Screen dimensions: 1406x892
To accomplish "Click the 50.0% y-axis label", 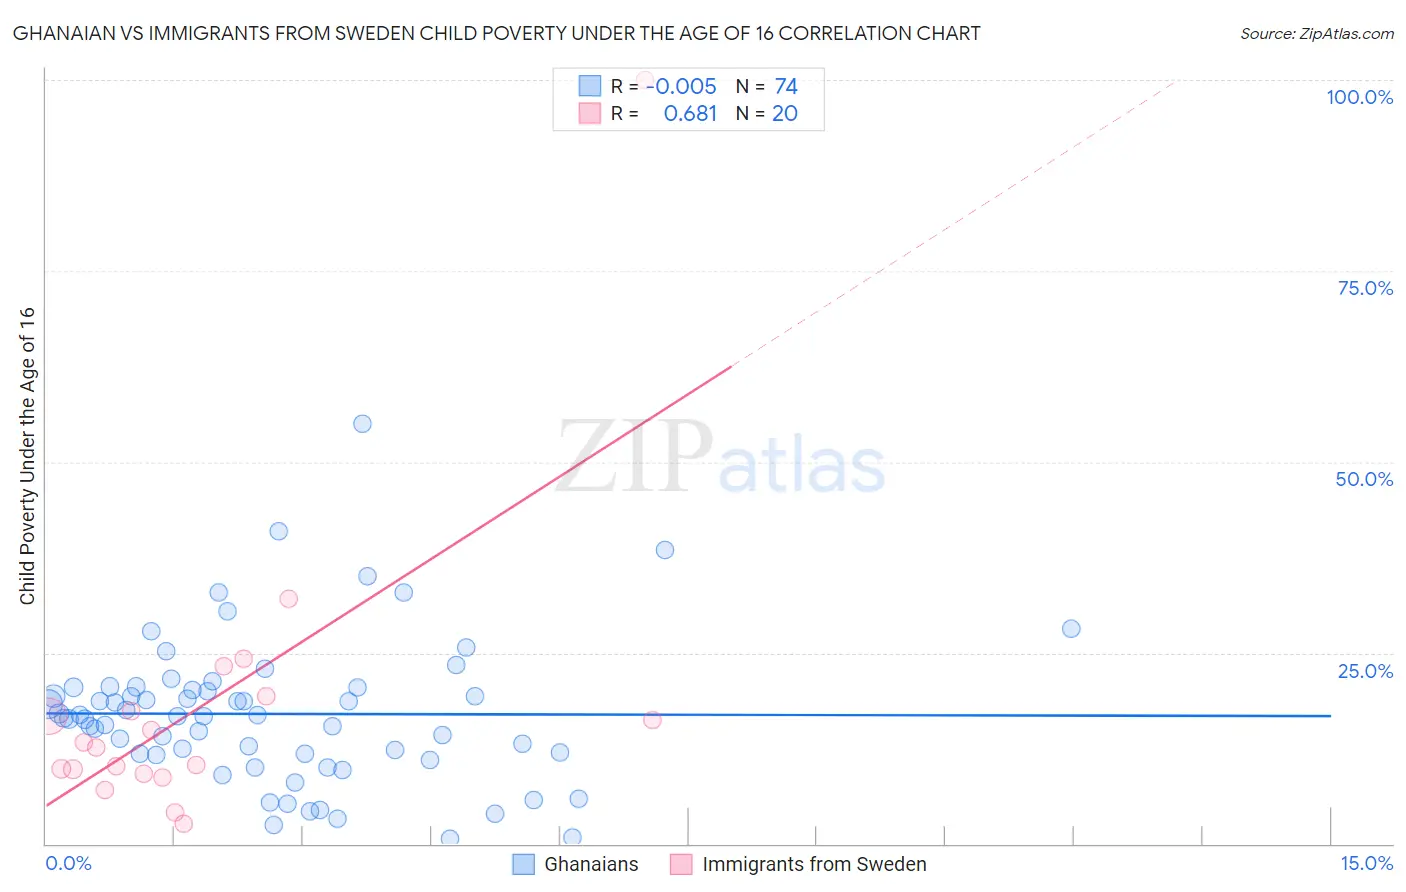I will tap(1364, 479).
